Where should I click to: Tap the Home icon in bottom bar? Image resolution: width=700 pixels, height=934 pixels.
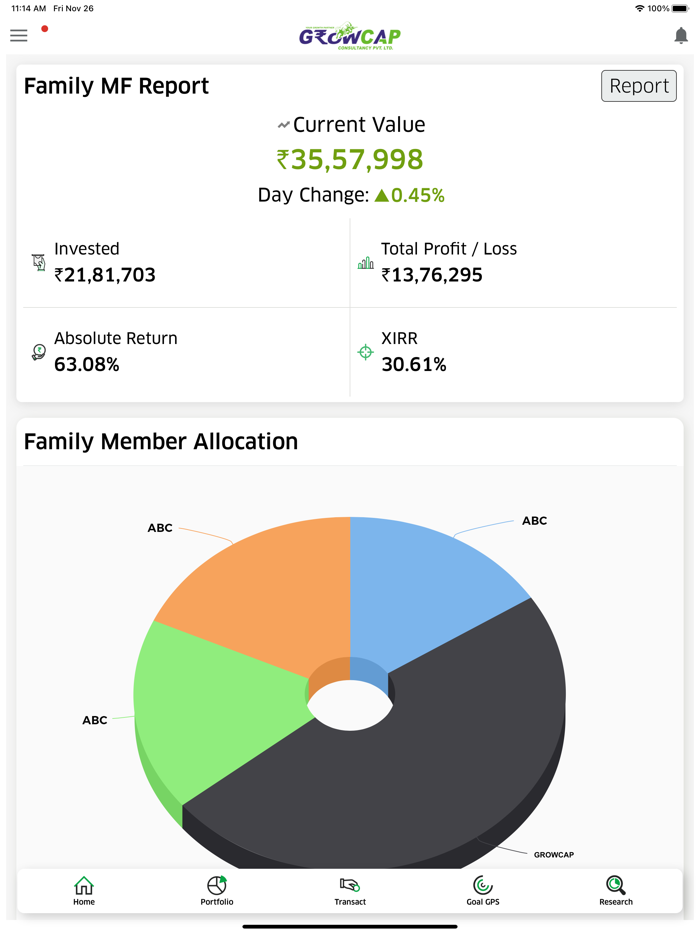click(84, 884)
